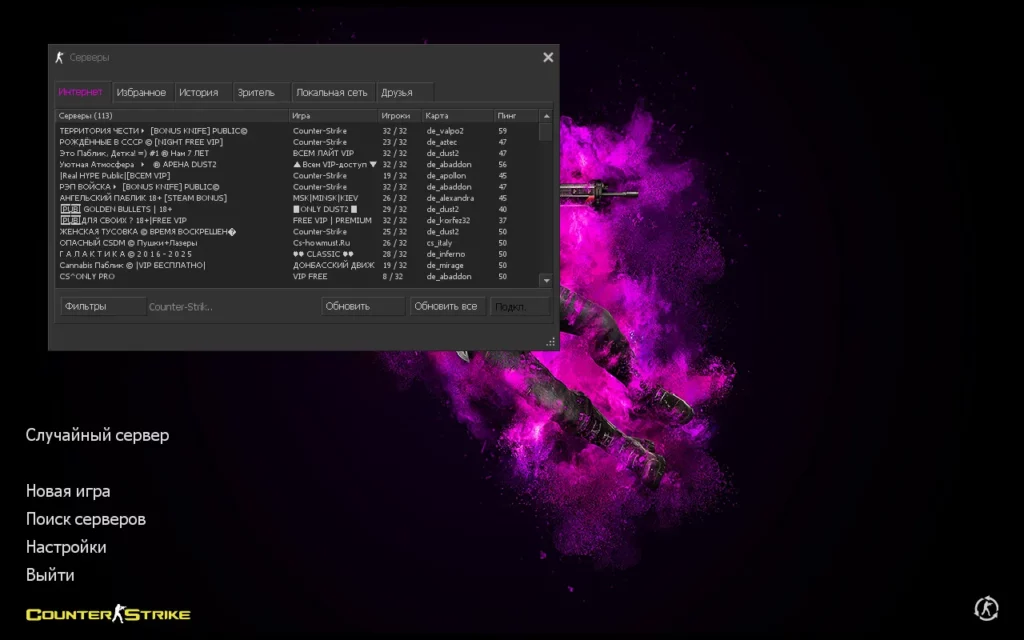Click the Counter-Strike icon in the Серверы title bar
Image resolution: width=1024 pixels, height=640 pixels.
point(60,58)
